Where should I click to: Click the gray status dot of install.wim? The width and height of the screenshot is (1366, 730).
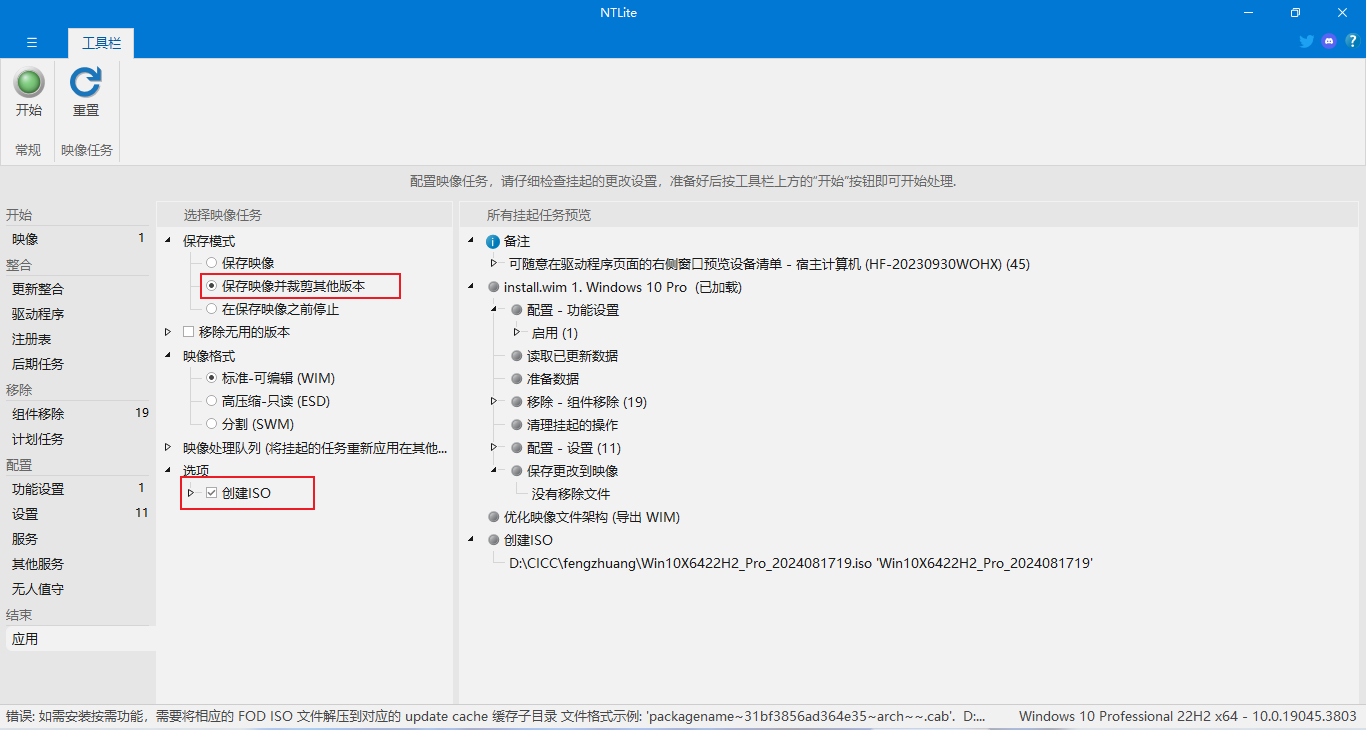click(x=493, y=287)
